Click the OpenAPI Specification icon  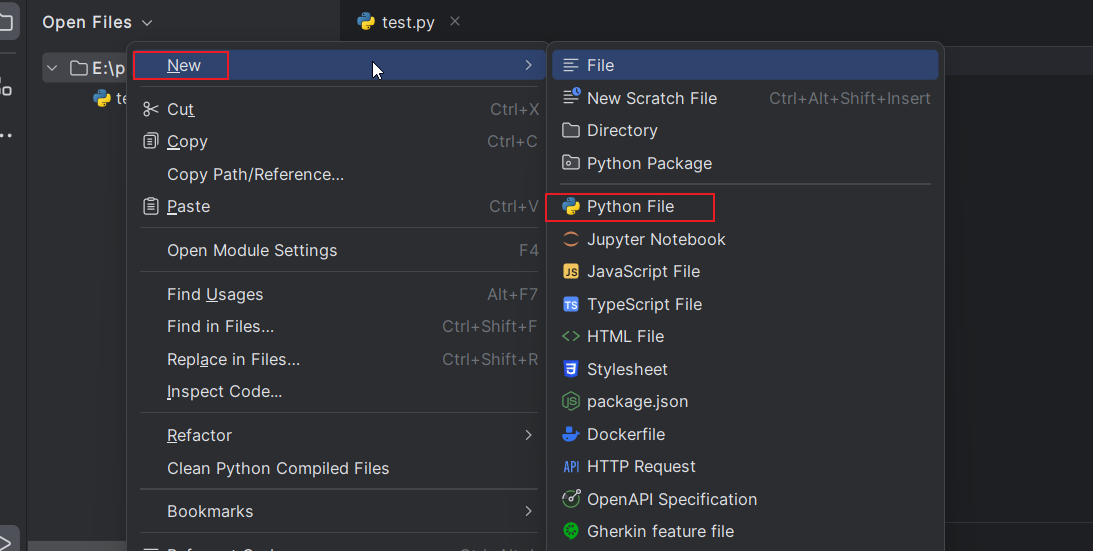point(571,499)
